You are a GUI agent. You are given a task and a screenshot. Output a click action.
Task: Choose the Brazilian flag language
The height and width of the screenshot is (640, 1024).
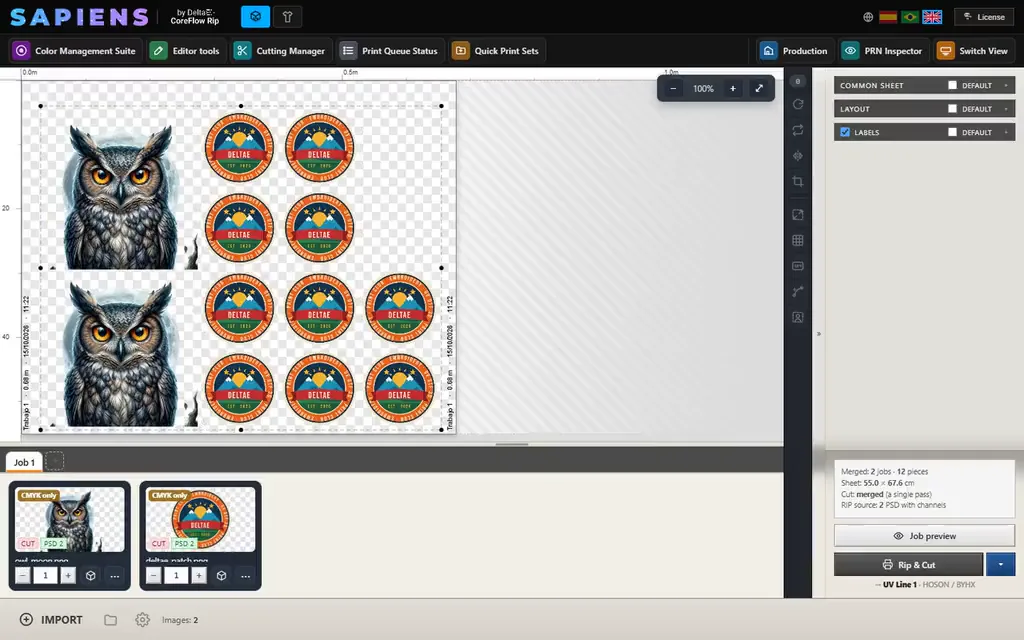910,17
